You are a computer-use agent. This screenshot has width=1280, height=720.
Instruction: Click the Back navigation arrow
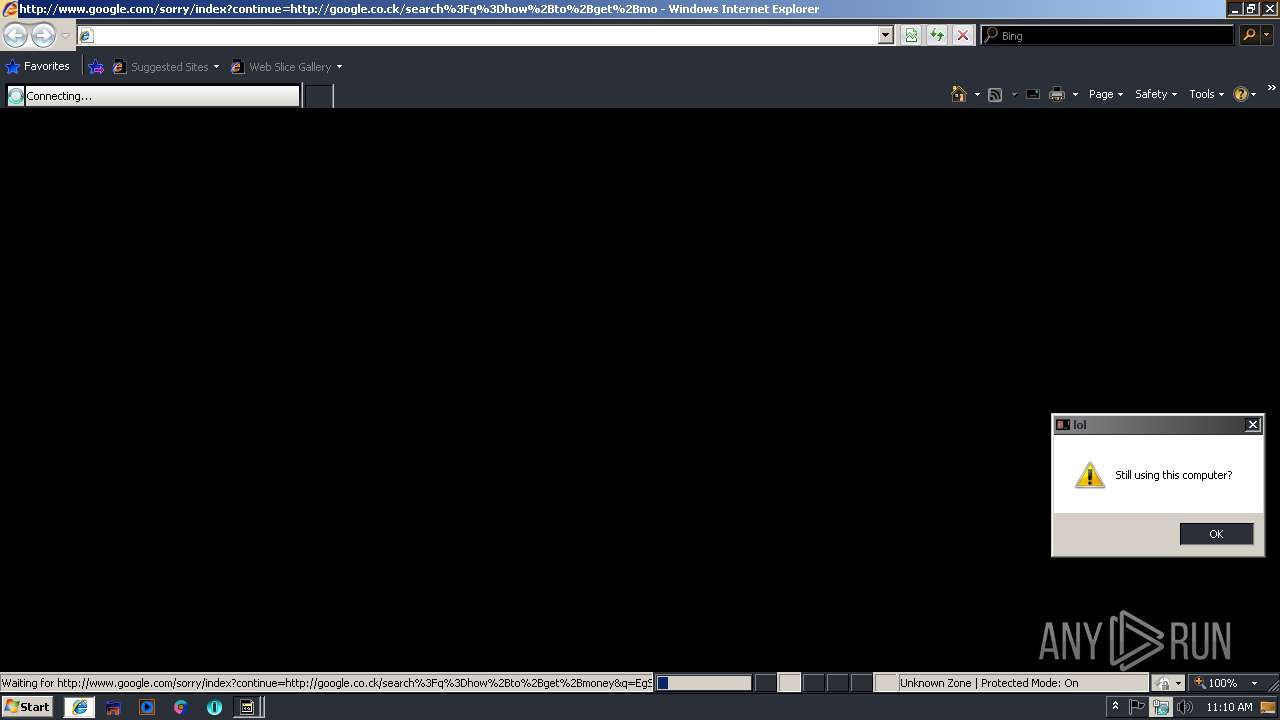point(15,36)
